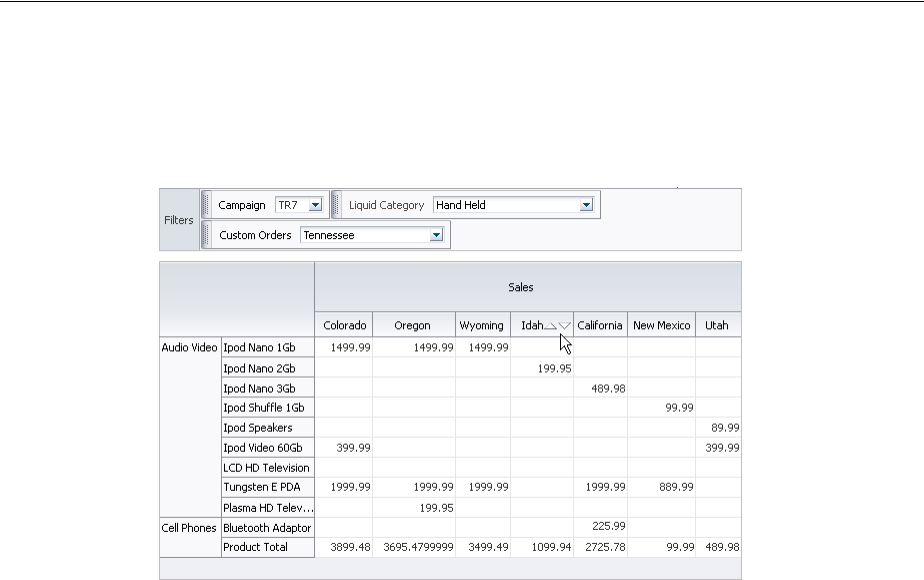Click the New Mexico 889.99 cell
The height and width of the screenshot is (580, 924).
[662, 487]
